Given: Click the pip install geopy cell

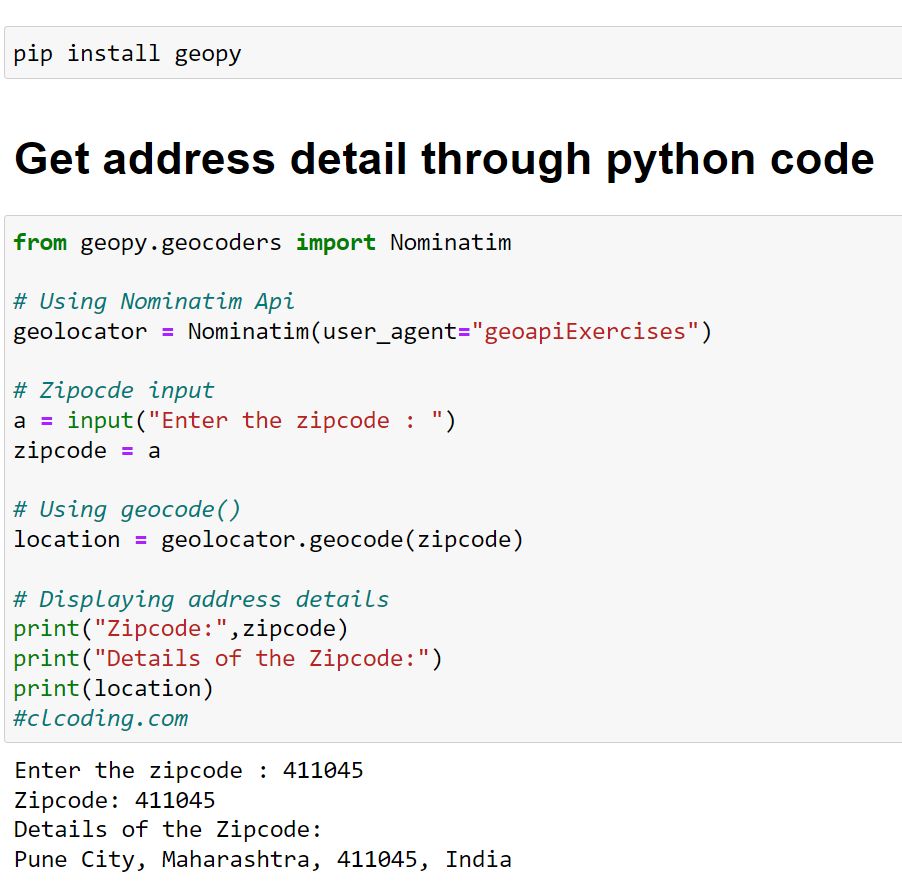Looking at the screenshot, I should [x=127, y=53].
